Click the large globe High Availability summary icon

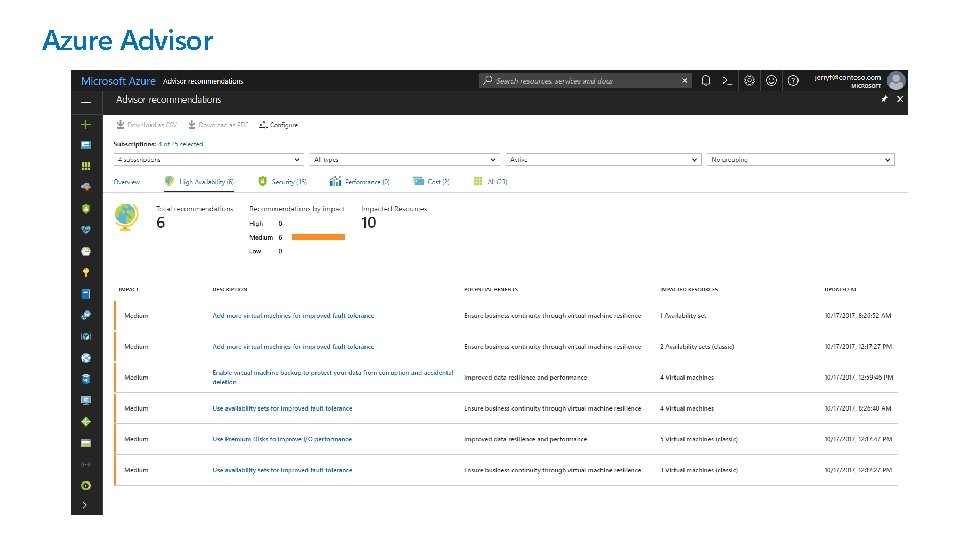(x=126, y=217)
